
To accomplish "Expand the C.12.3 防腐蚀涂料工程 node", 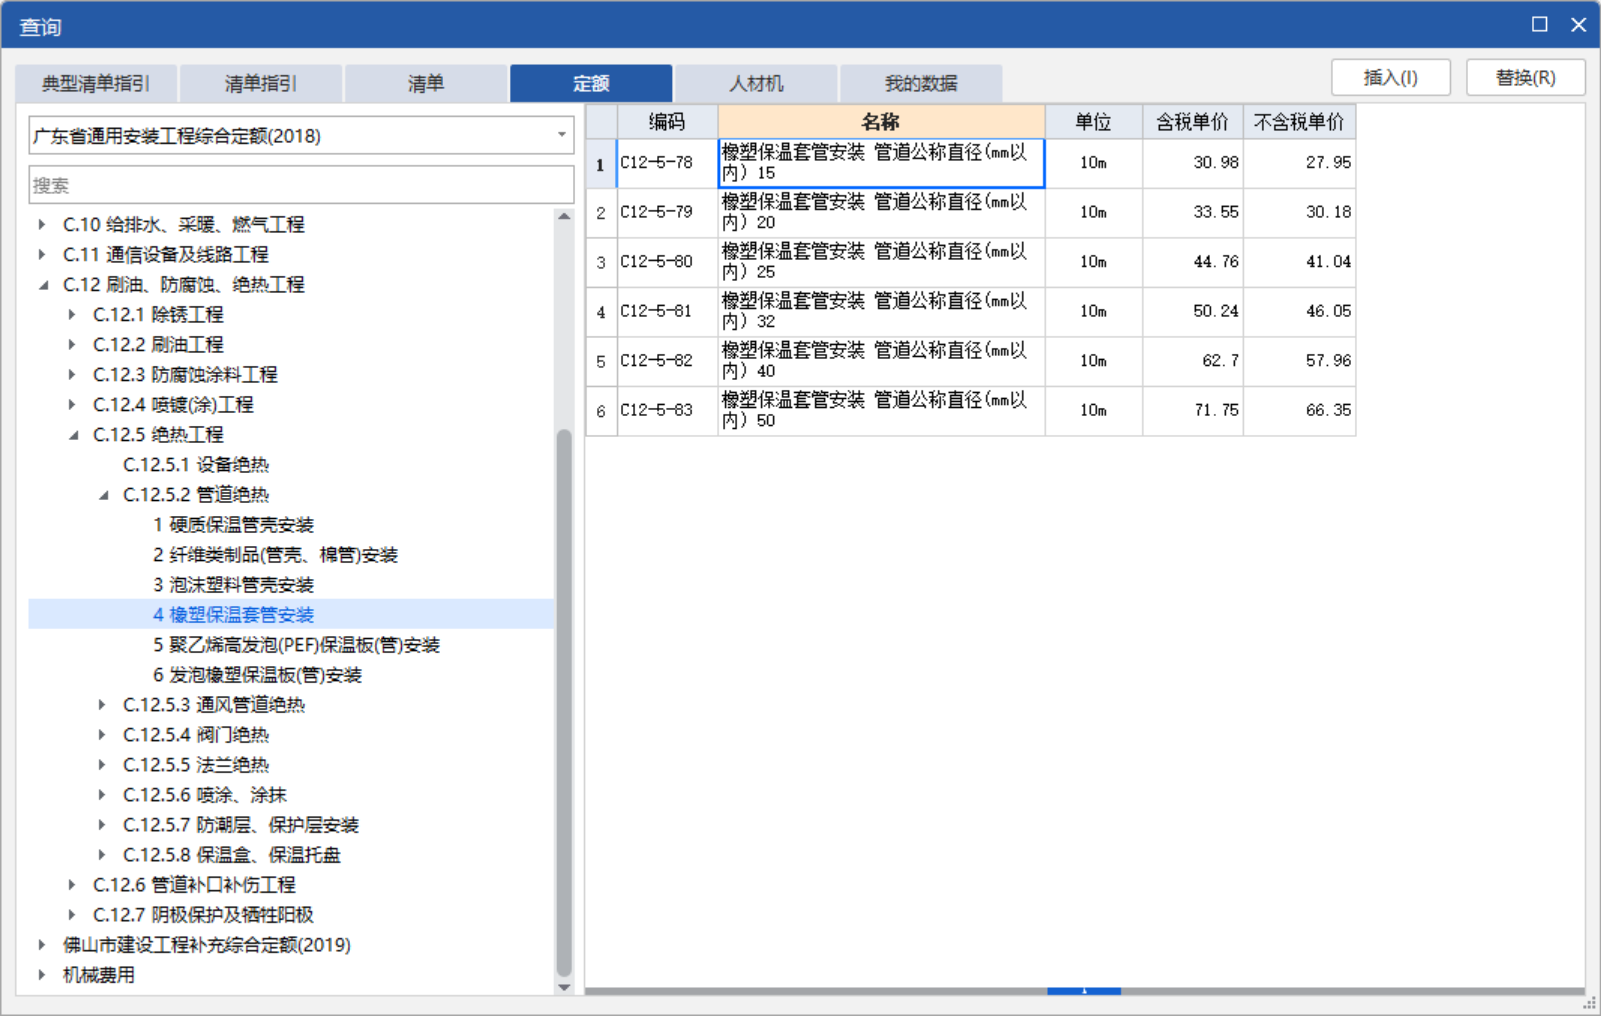I will (72, 375).
